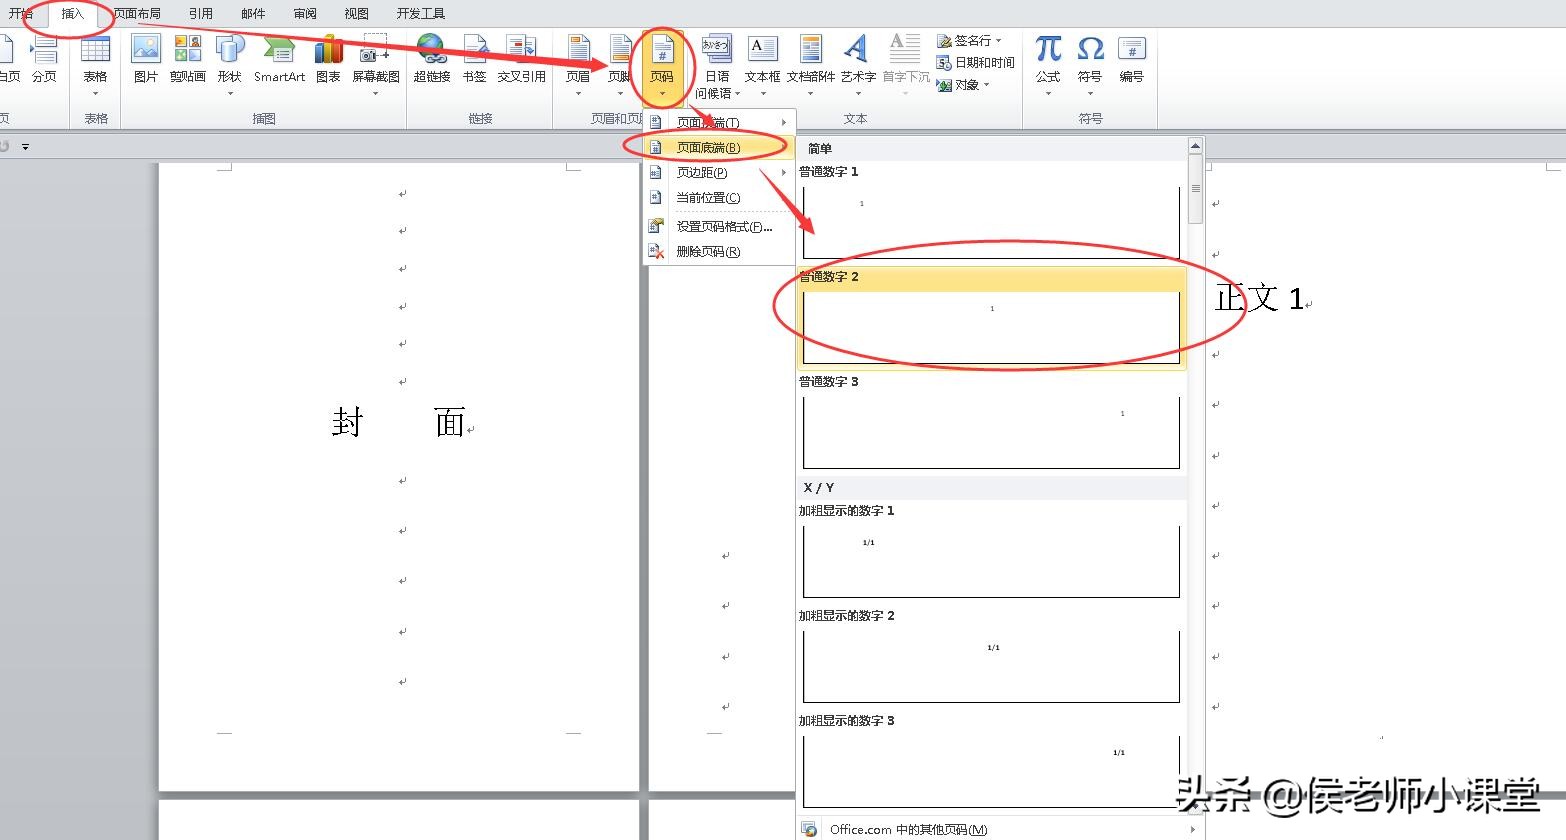Click the gallery scrollbar up arrow
The height and width of the screenshot is (840, 1566).
pos(1195,146)
